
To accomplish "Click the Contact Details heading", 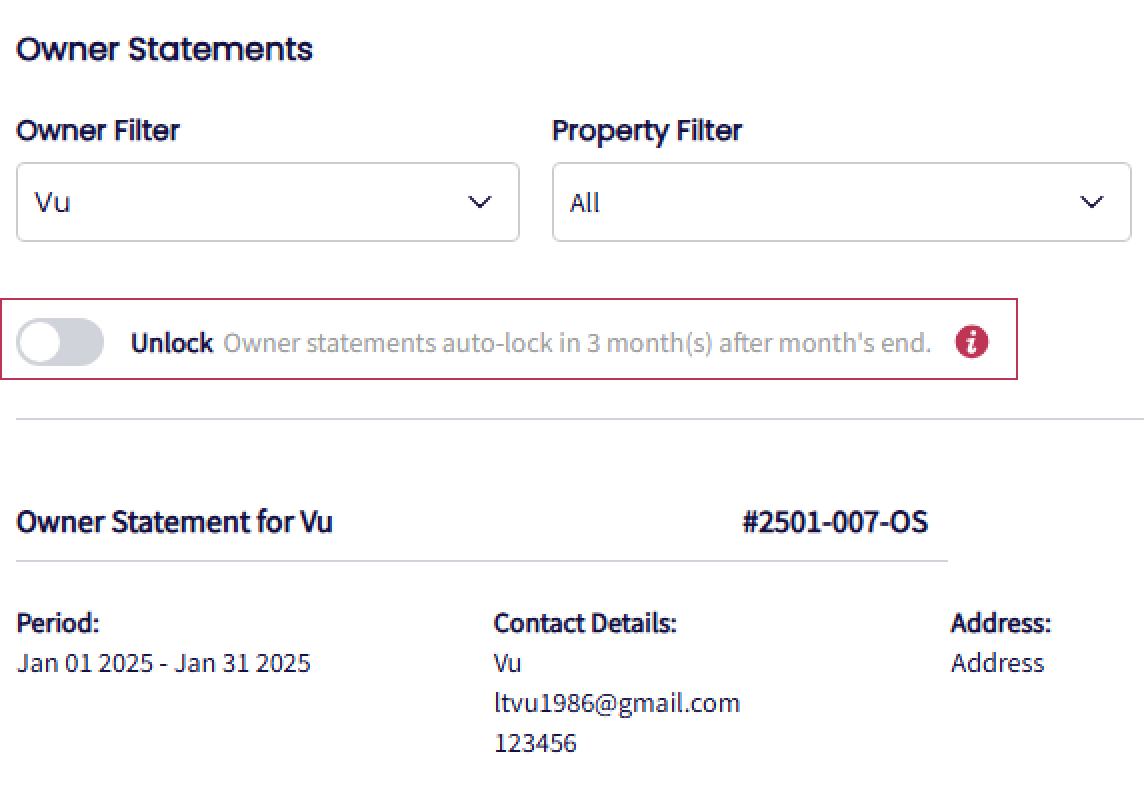I will pyautogui.click(x=585, y=623).
